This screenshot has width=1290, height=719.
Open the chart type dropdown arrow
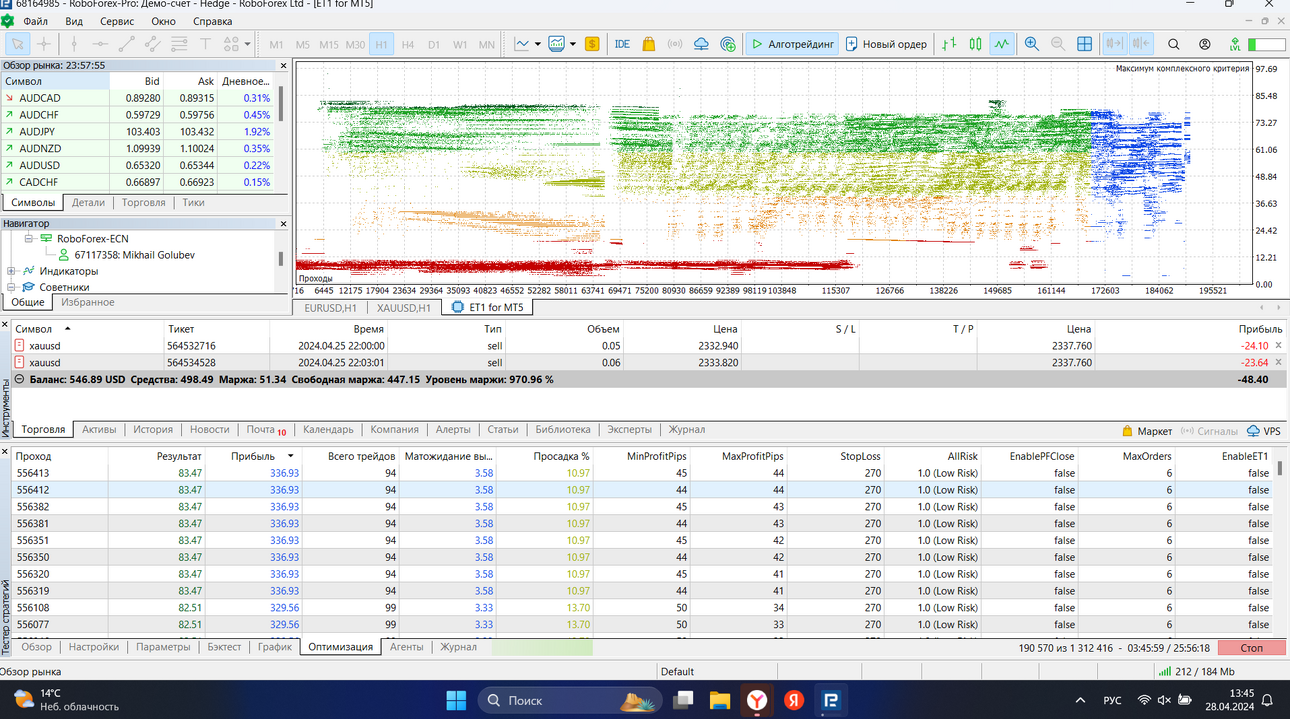[x=538, y=44]
